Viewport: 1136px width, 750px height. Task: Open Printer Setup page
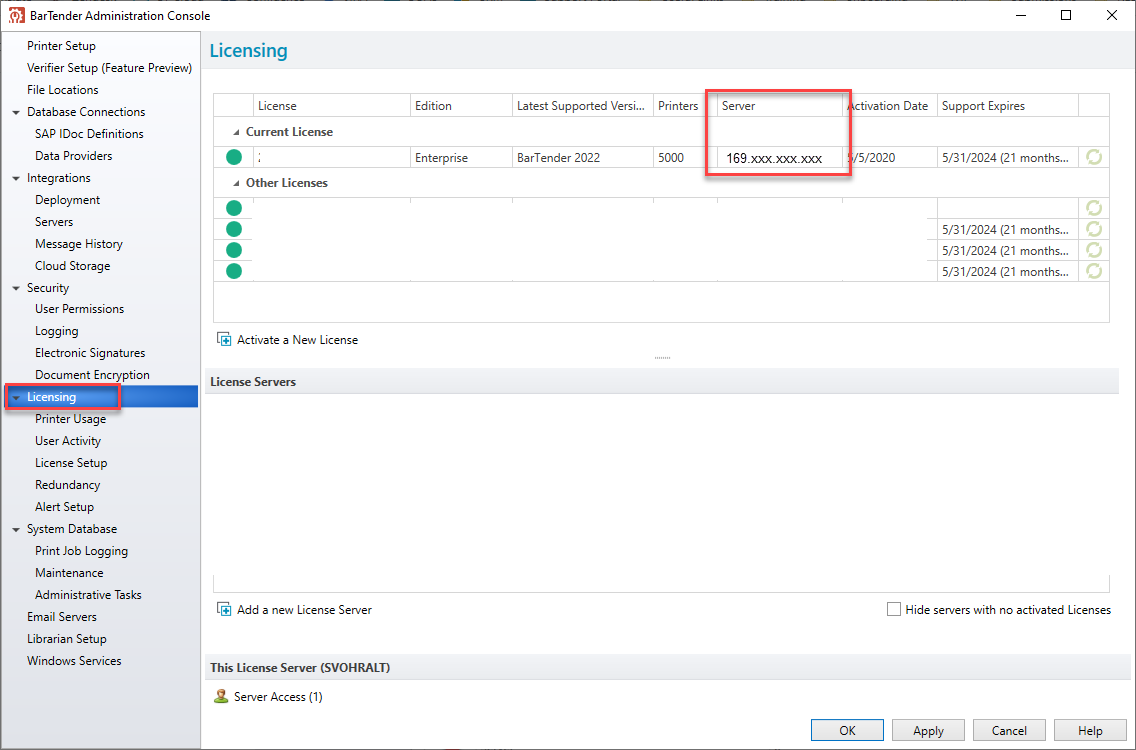pos(62,46)
